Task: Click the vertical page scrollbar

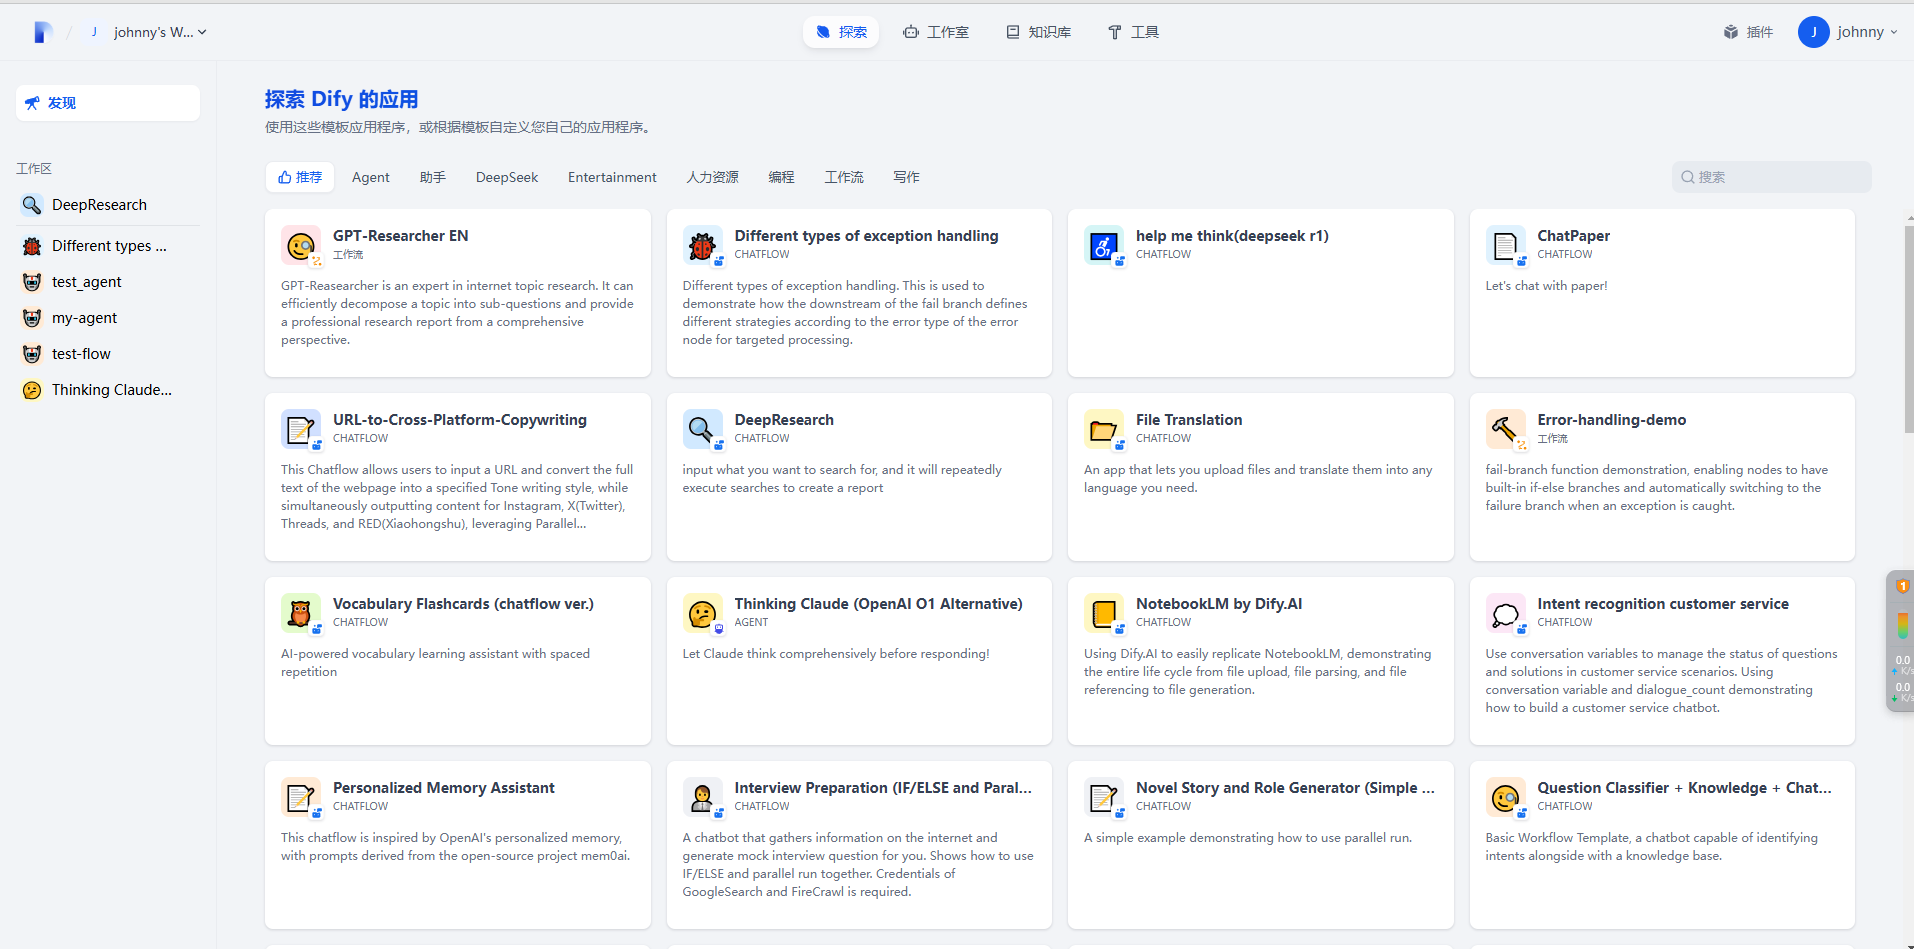Action: click(1908, 330)
